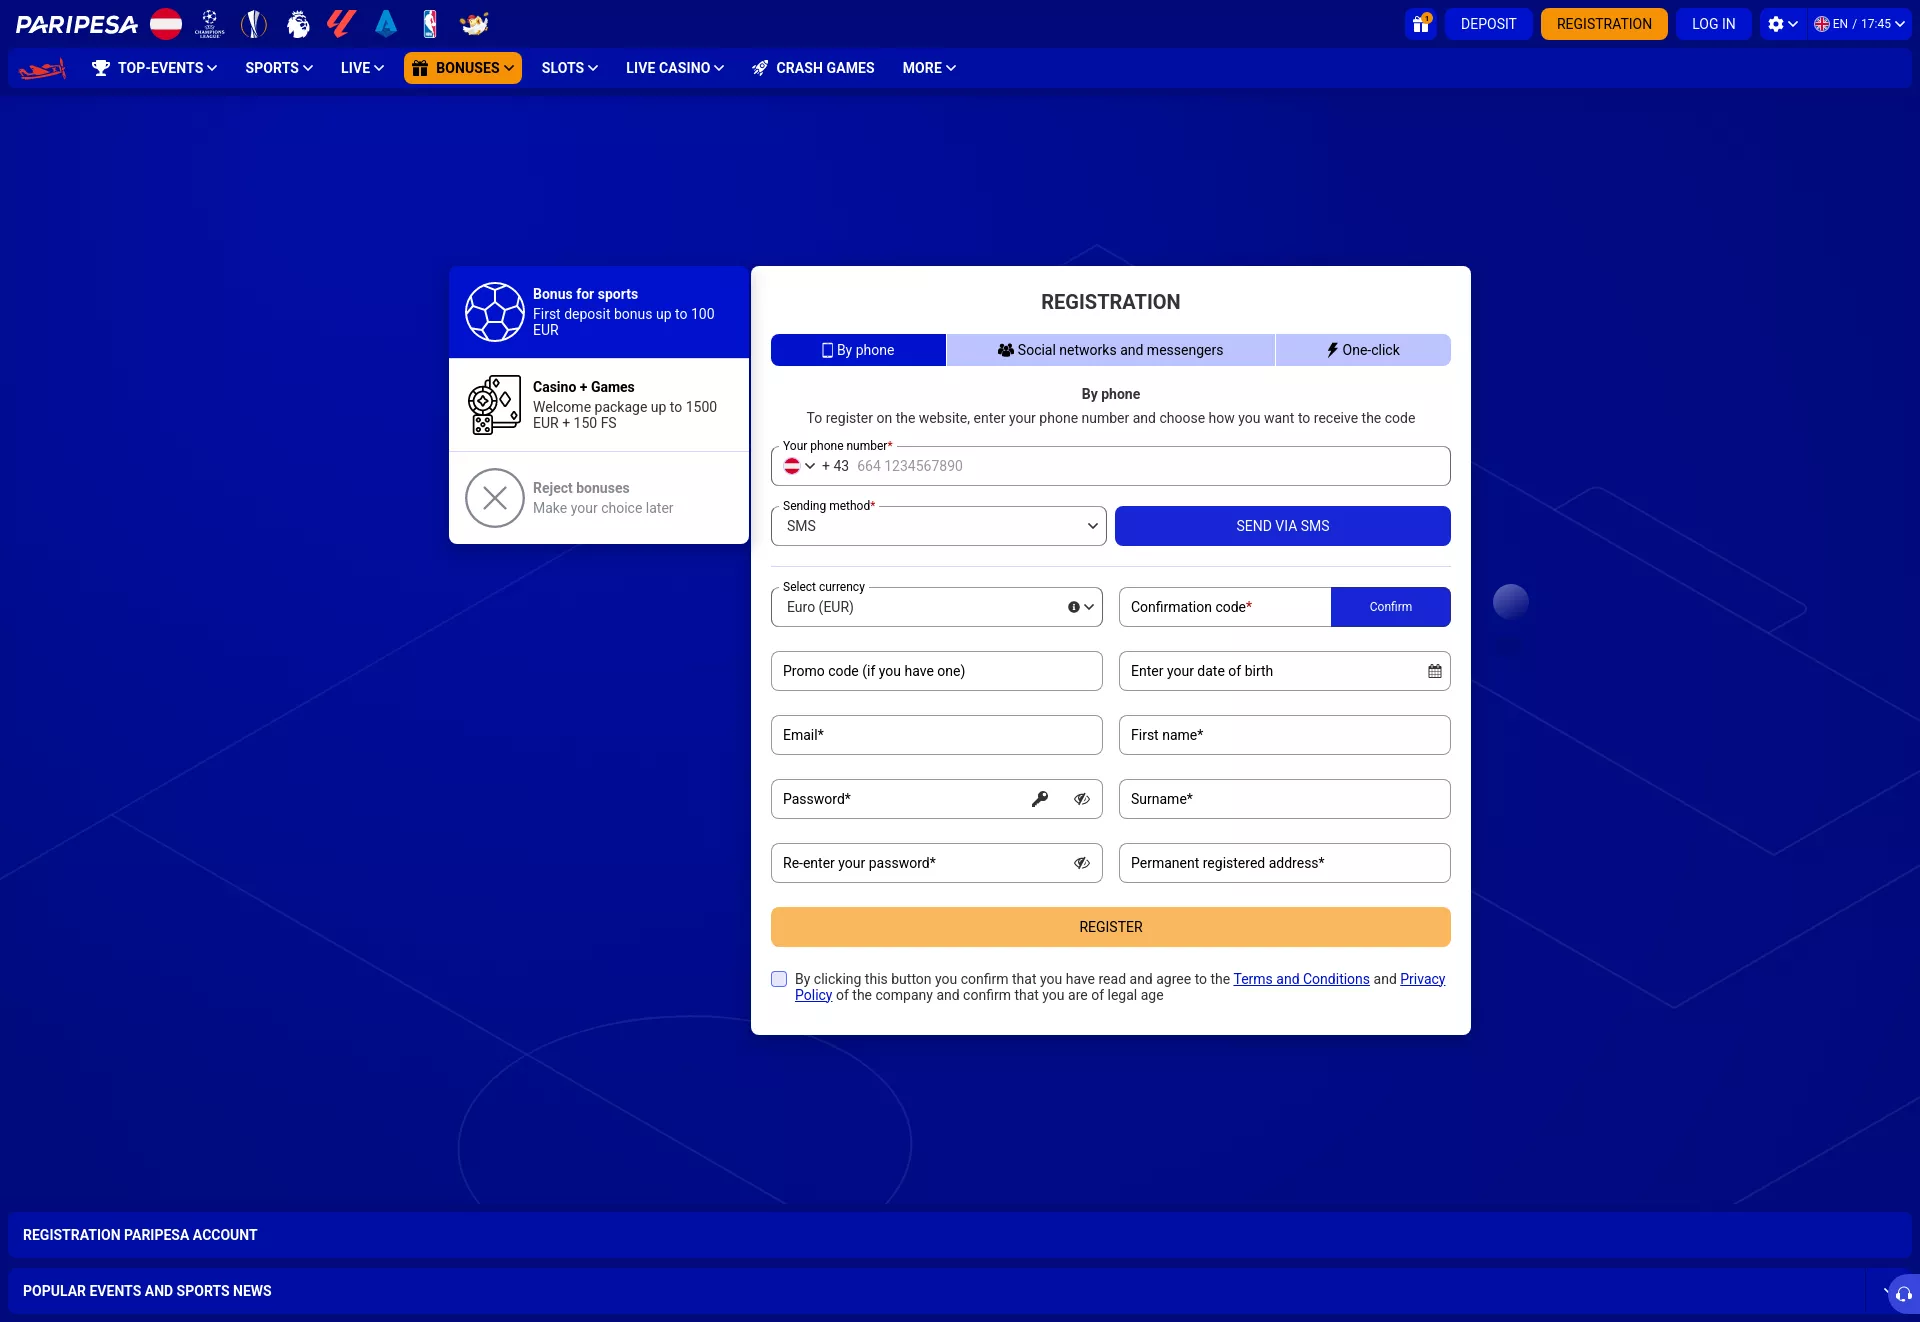Open the Privacy Policy link
Screen dimensions: 1920x1322
pyautogui.click(x=1422, y=979)
